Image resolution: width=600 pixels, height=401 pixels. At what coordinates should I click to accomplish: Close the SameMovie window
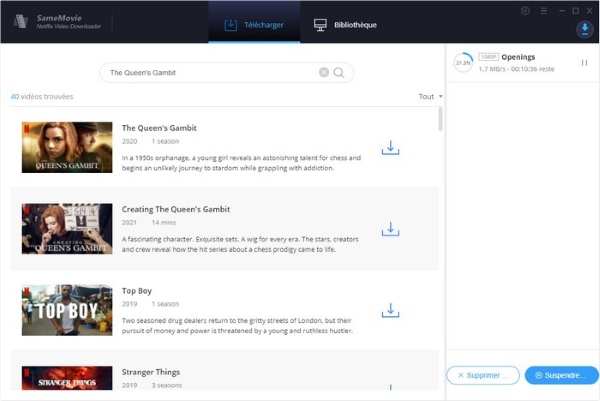(590, 11)
